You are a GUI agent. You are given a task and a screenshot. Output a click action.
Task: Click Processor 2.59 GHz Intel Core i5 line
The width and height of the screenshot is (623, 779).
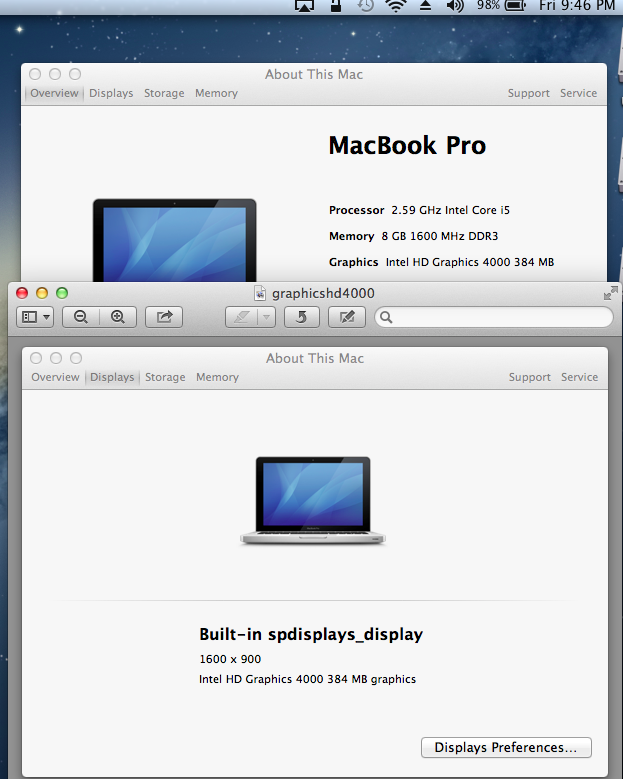click(419, 210)
